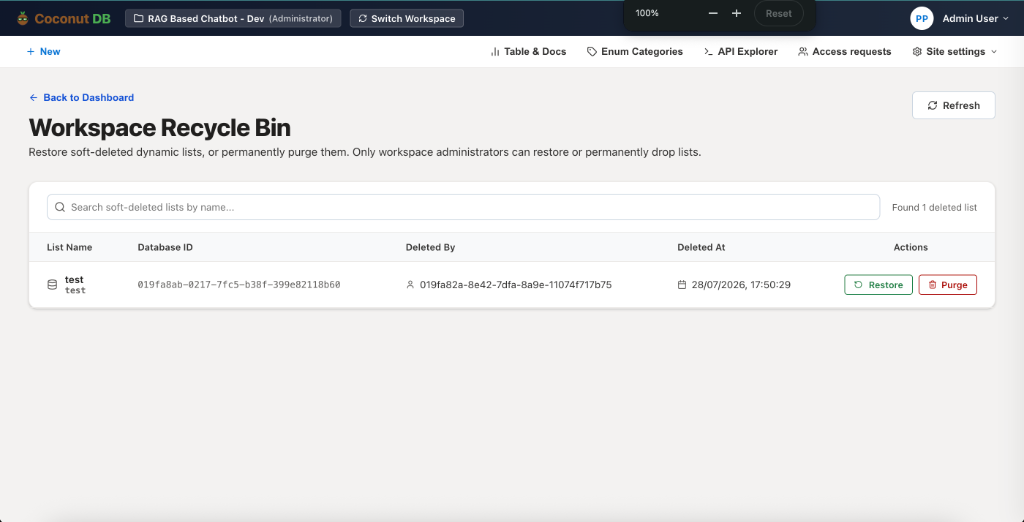Open the Table & Docs menu
This screenshot has height=522, width=1024.
(x=528, y=52)
